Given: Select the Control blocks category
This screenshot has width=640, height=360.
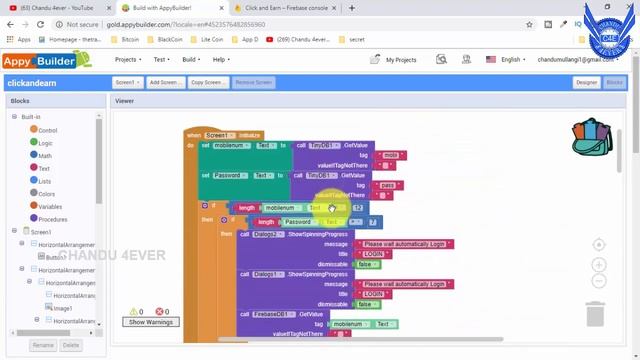Looking at the screenshot, I should (x=44, y=130).
